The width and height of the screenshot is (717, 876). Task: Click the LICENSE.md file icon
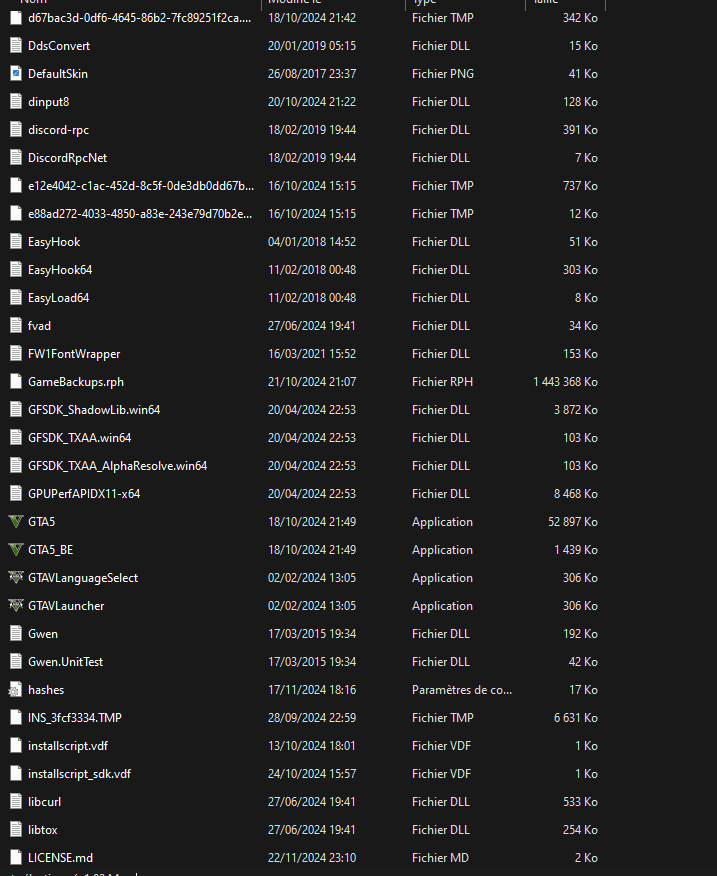tap(15, 858)
